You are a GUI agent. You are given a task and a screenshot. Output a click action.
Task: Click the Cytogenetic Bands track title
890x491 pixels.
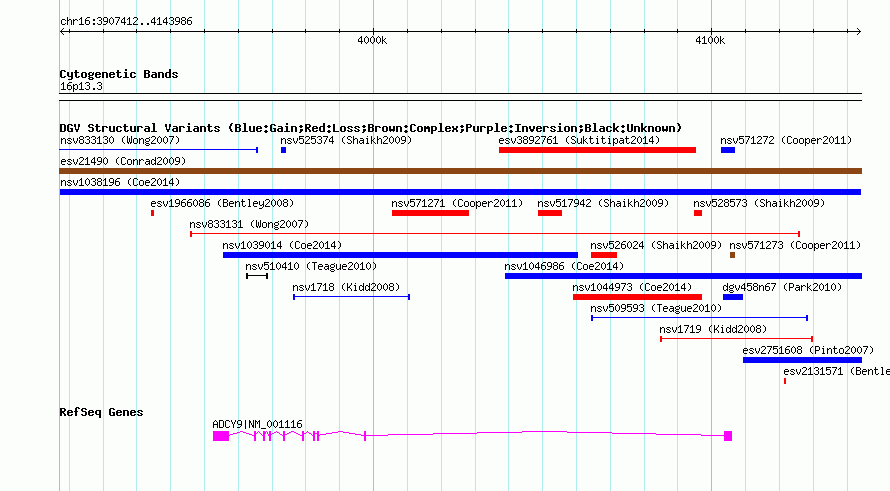[119, 74]
